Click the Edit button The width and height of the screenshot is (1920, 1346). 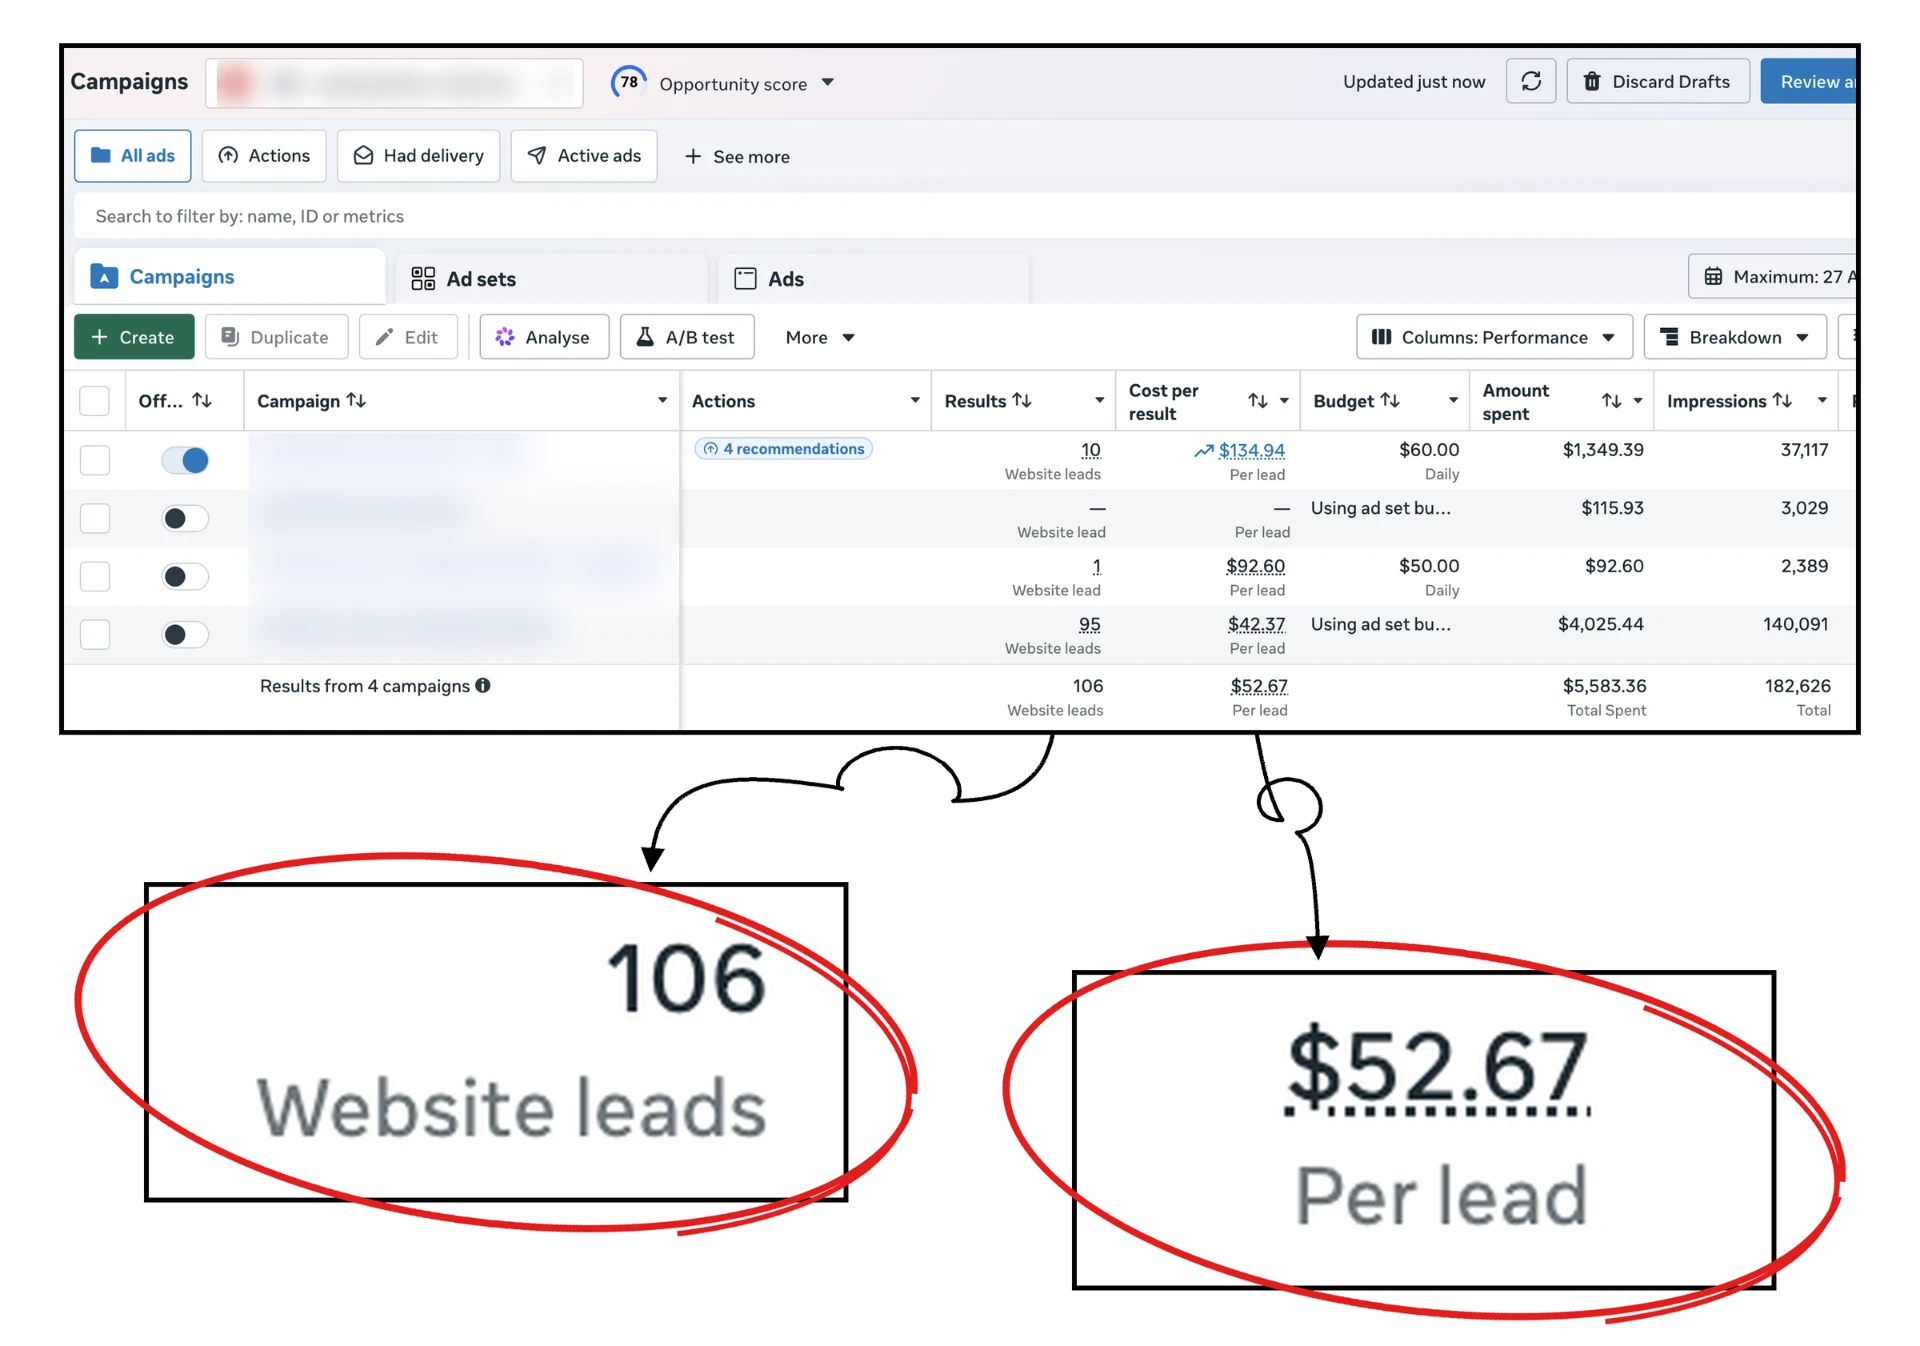(407, 337)
